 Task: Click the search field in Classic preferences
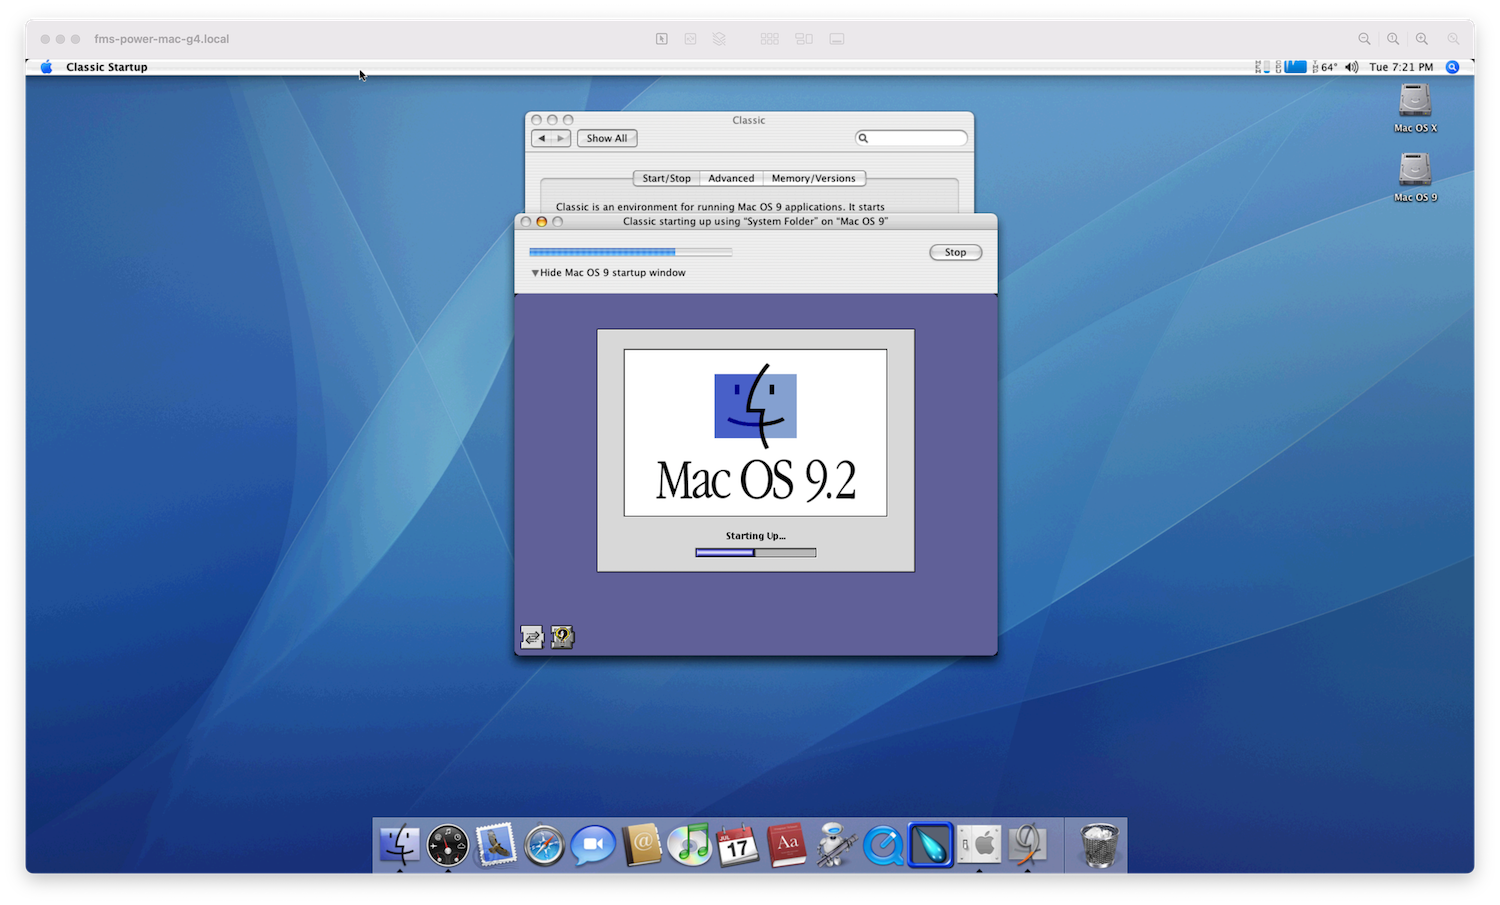coord(911,138)
